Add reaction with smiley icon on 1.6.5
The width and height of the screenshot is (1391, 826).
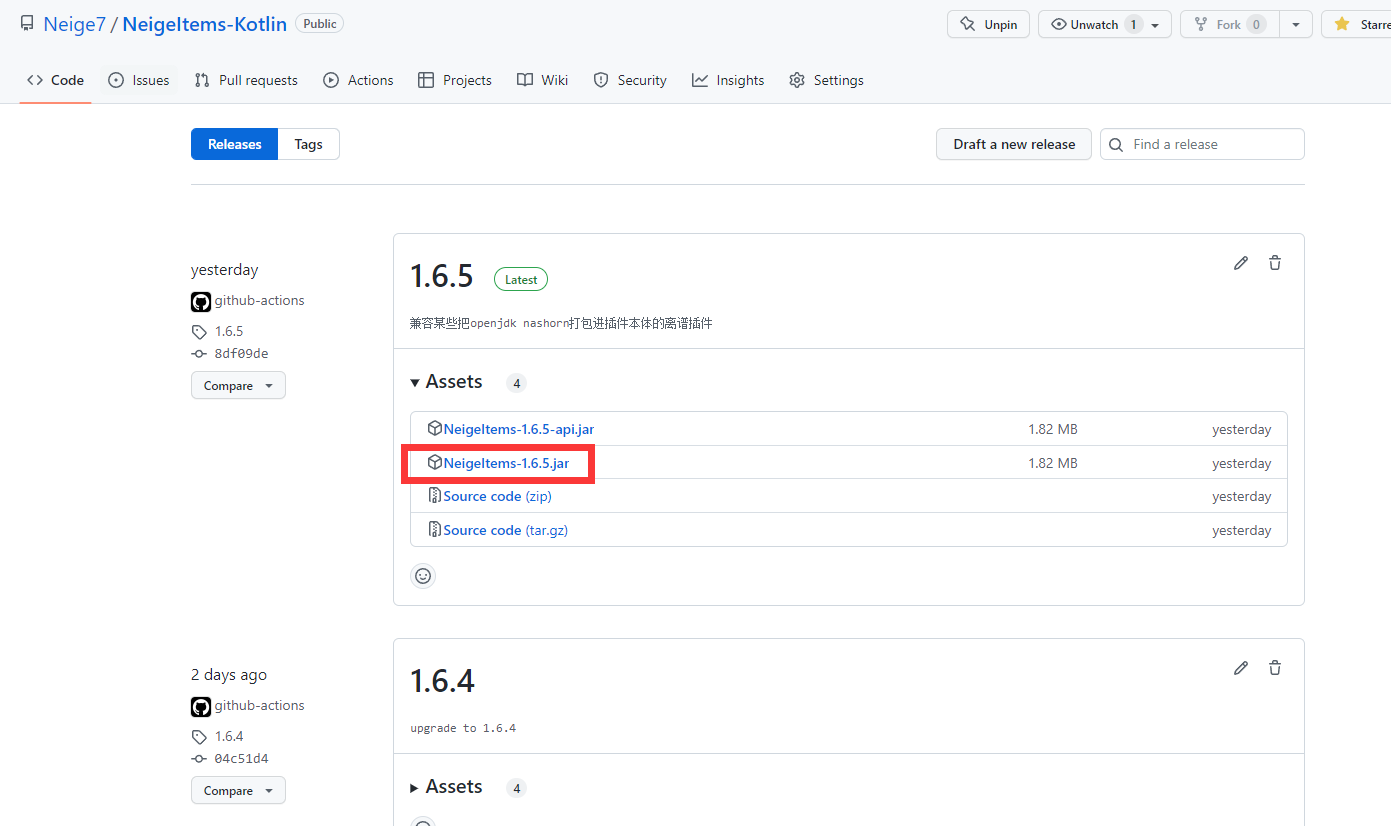pos(423,576)
